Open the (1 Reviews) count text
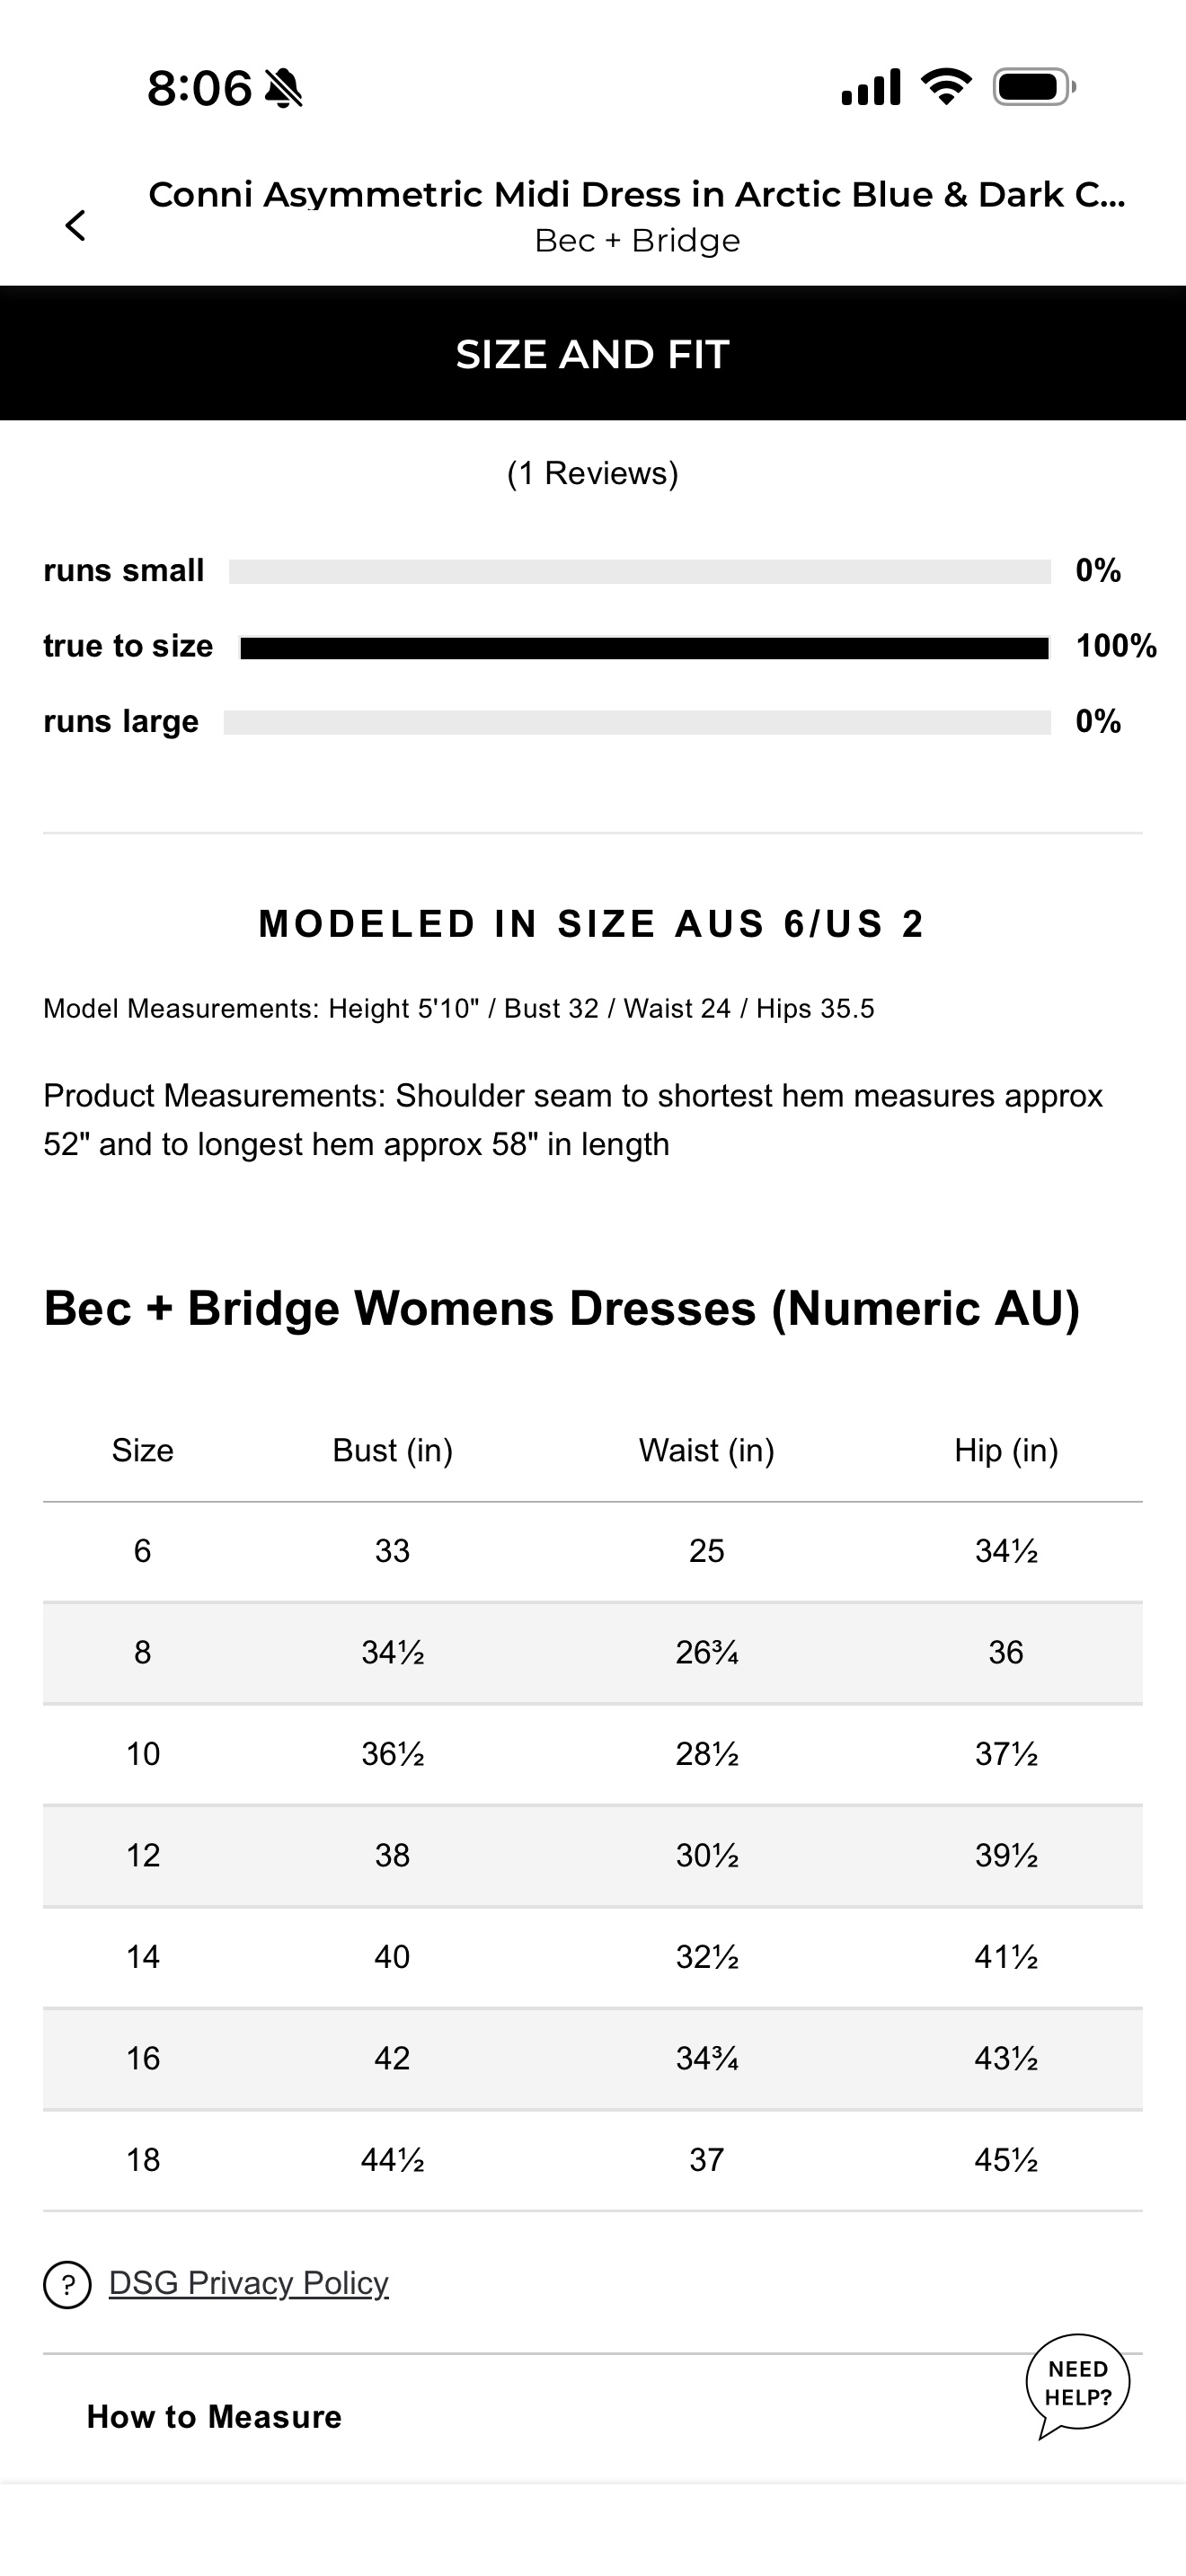 593,473
